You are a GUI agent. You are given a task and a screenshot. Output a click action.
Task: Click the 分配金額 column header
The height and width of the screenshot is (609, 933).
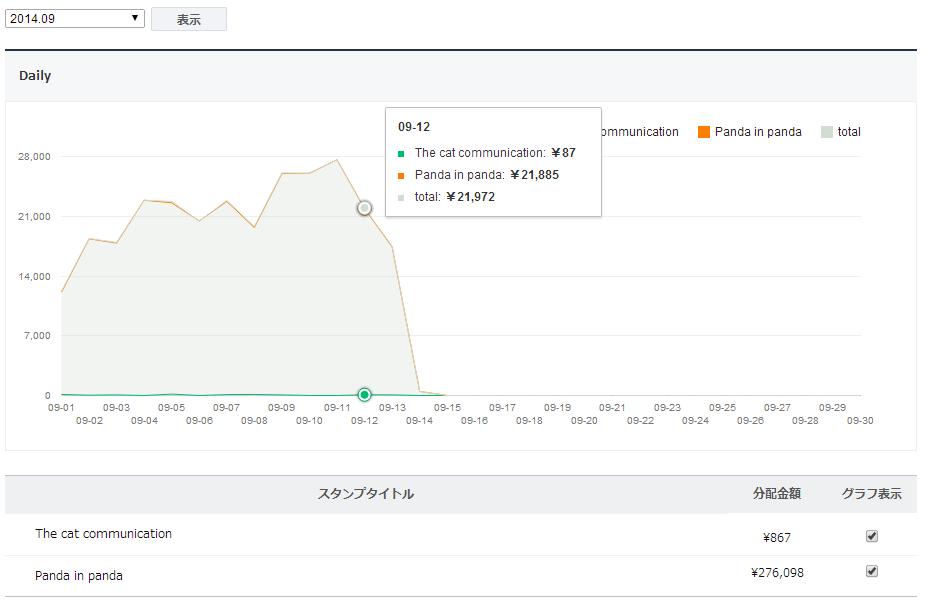coord(776,494)
